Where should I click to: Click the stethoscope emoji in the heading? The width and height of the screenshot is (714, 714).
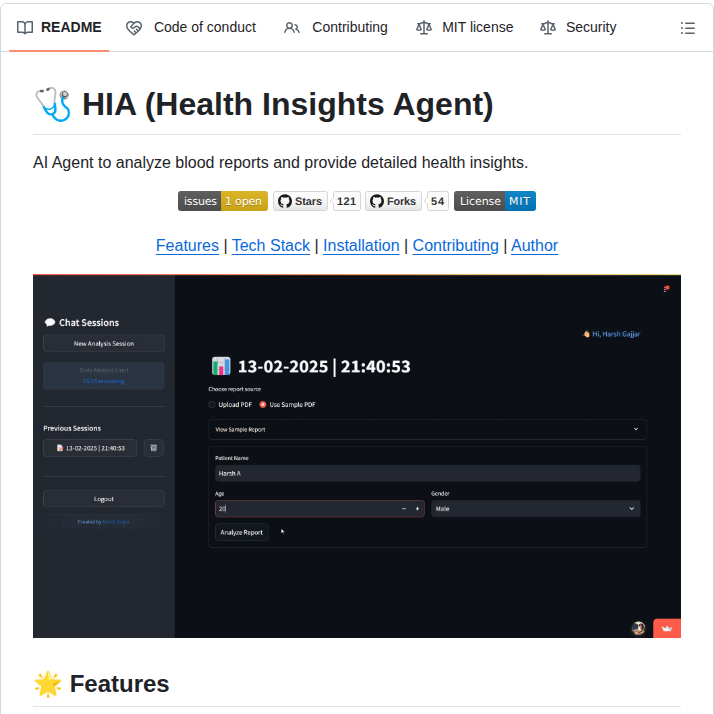(x=53, y=104)
